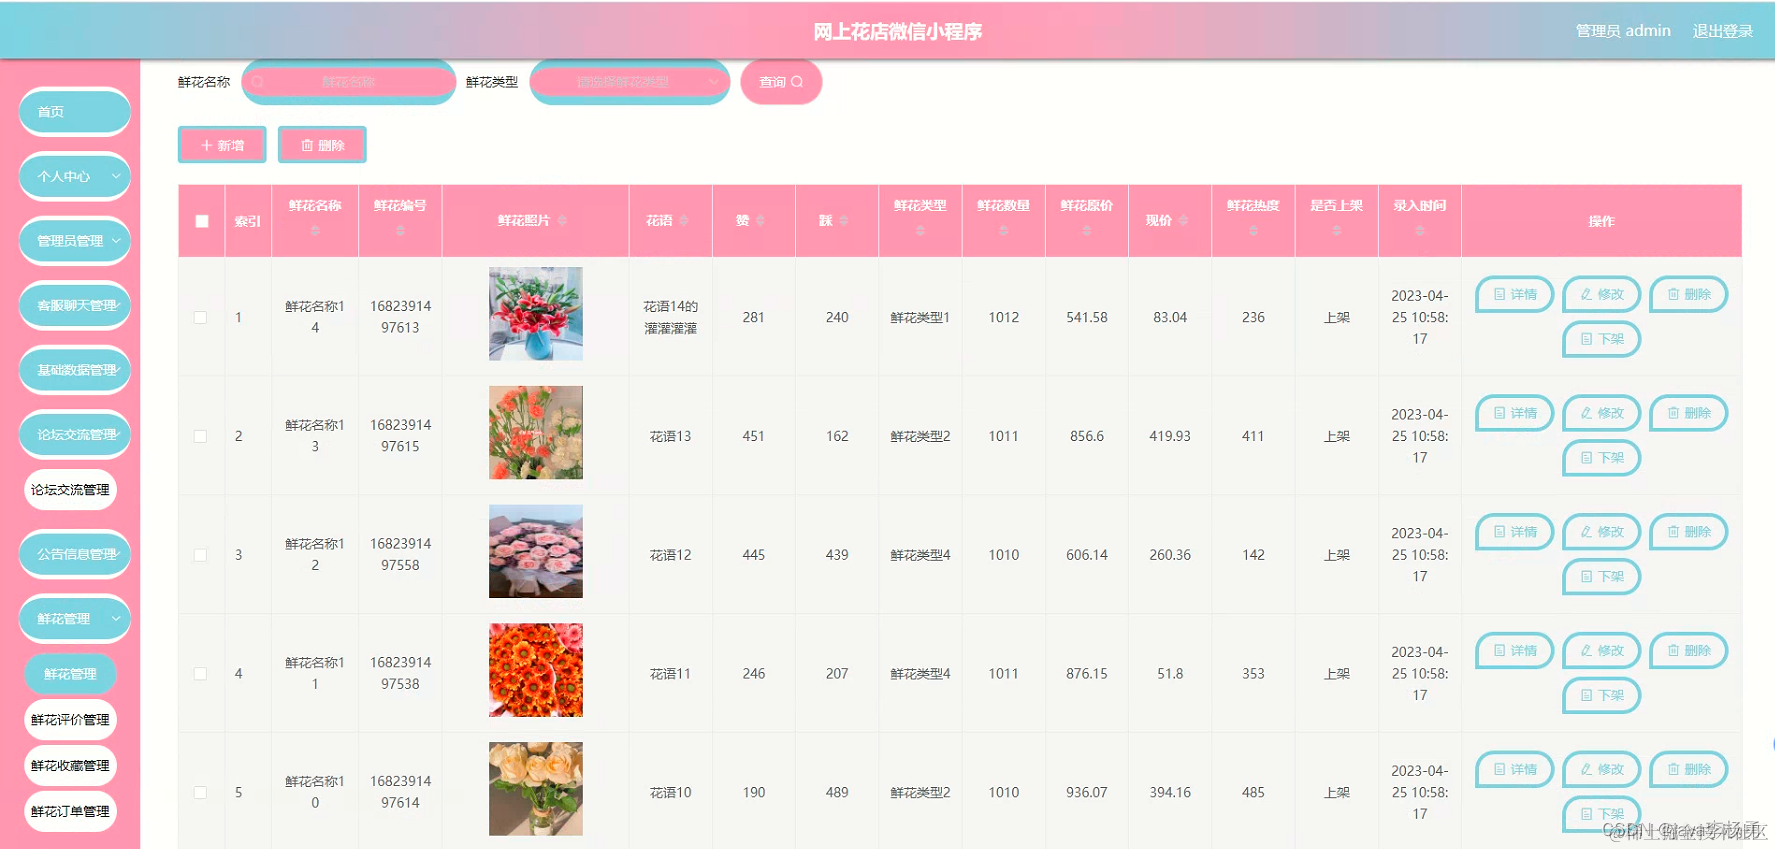Click 修改 edit for 鲜花名称10
The image size is (1775, 849).
[x=1602, y=769]
